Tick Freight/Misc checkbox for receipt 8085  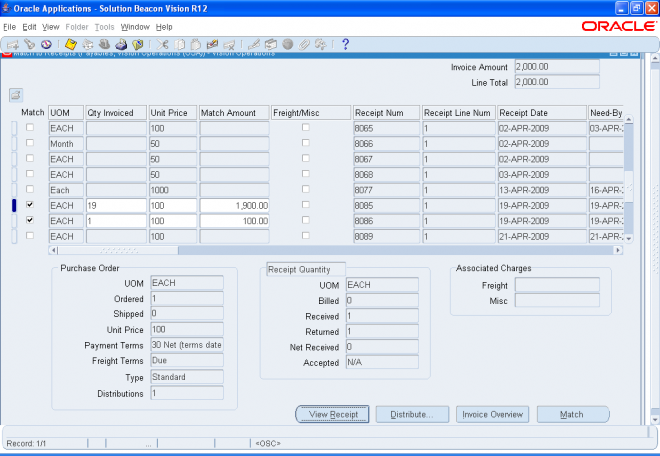coord(306,205)
